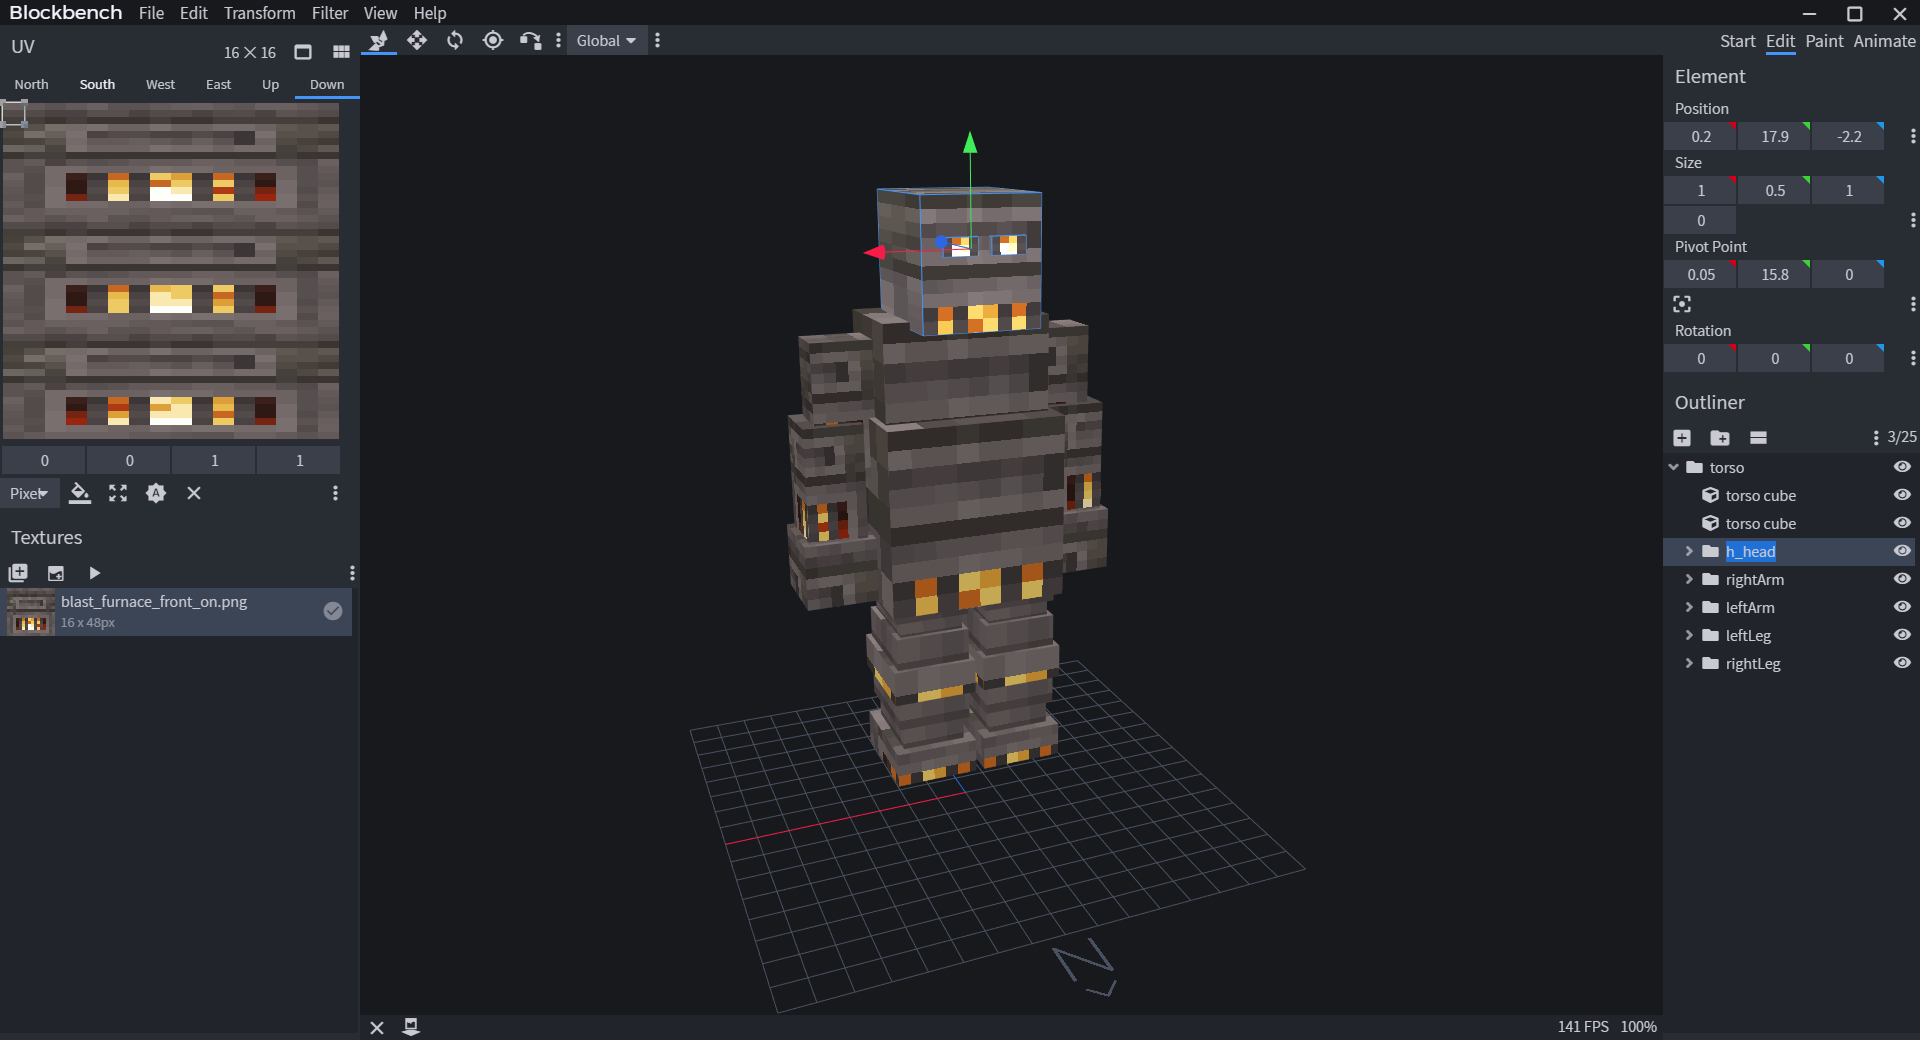1920x1040 pixels.
Task: Click the UV fill paint bucket icon
Action: coord(80,493)
